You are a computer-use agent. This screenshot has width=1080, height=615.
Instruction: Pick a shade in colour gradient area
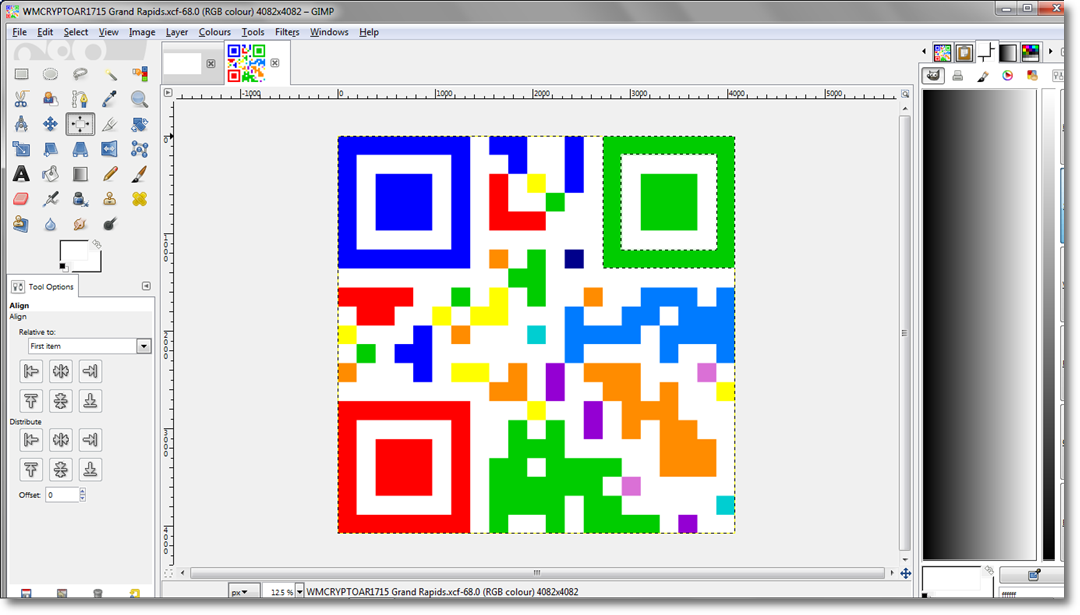[979, 324]
